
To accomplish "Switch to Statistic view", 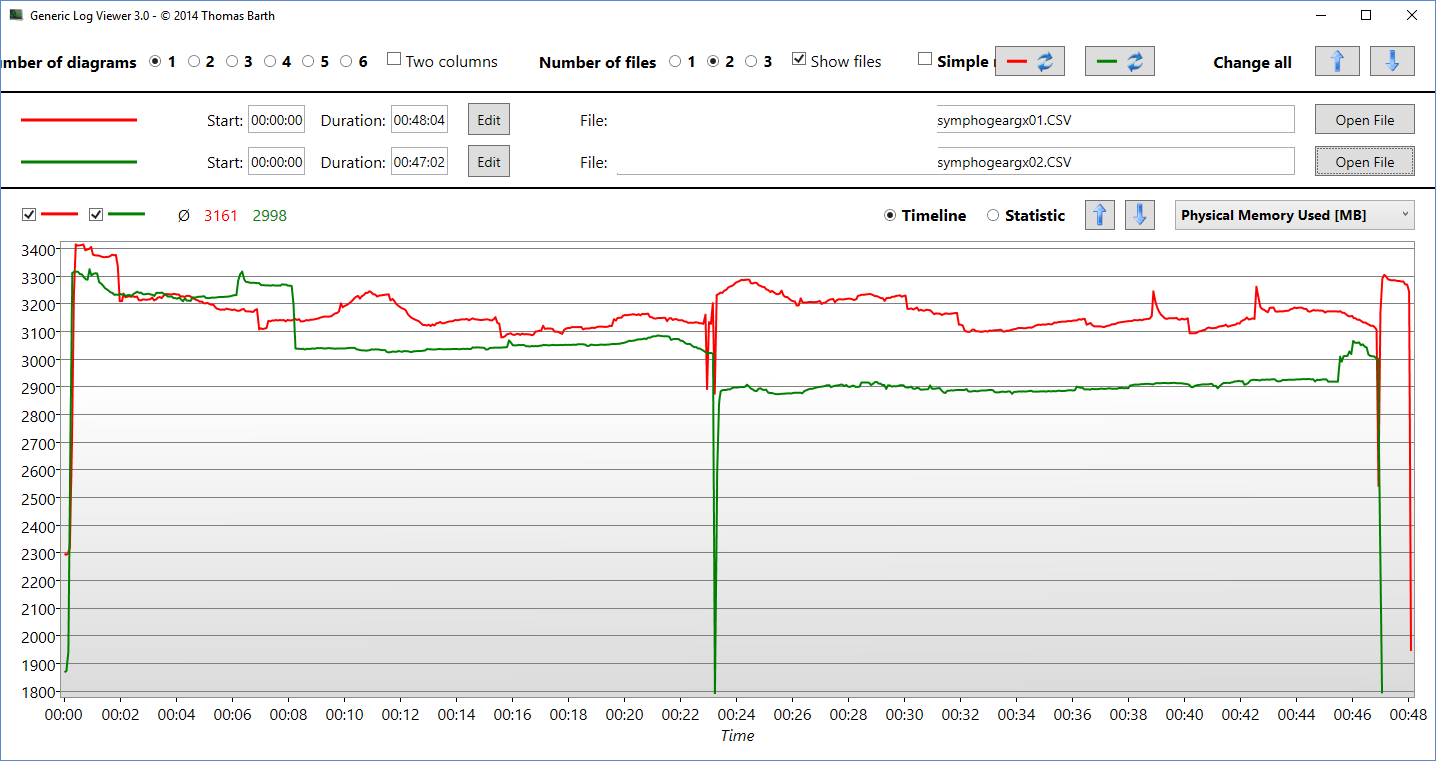I will [993, 216].
